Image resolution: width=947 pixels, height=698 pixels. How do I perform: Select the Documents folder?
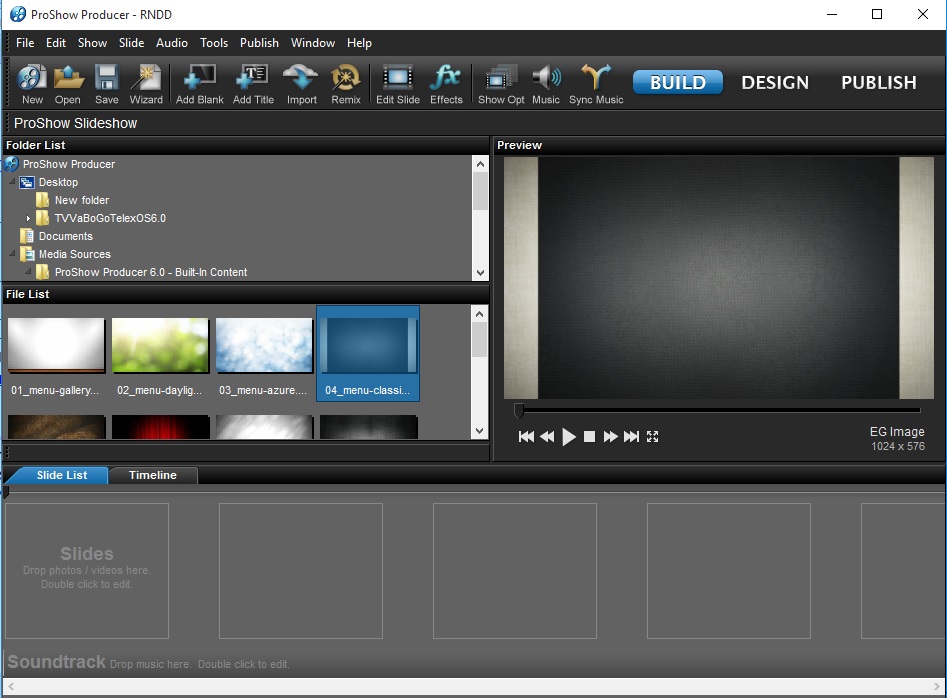coord(65,236)
